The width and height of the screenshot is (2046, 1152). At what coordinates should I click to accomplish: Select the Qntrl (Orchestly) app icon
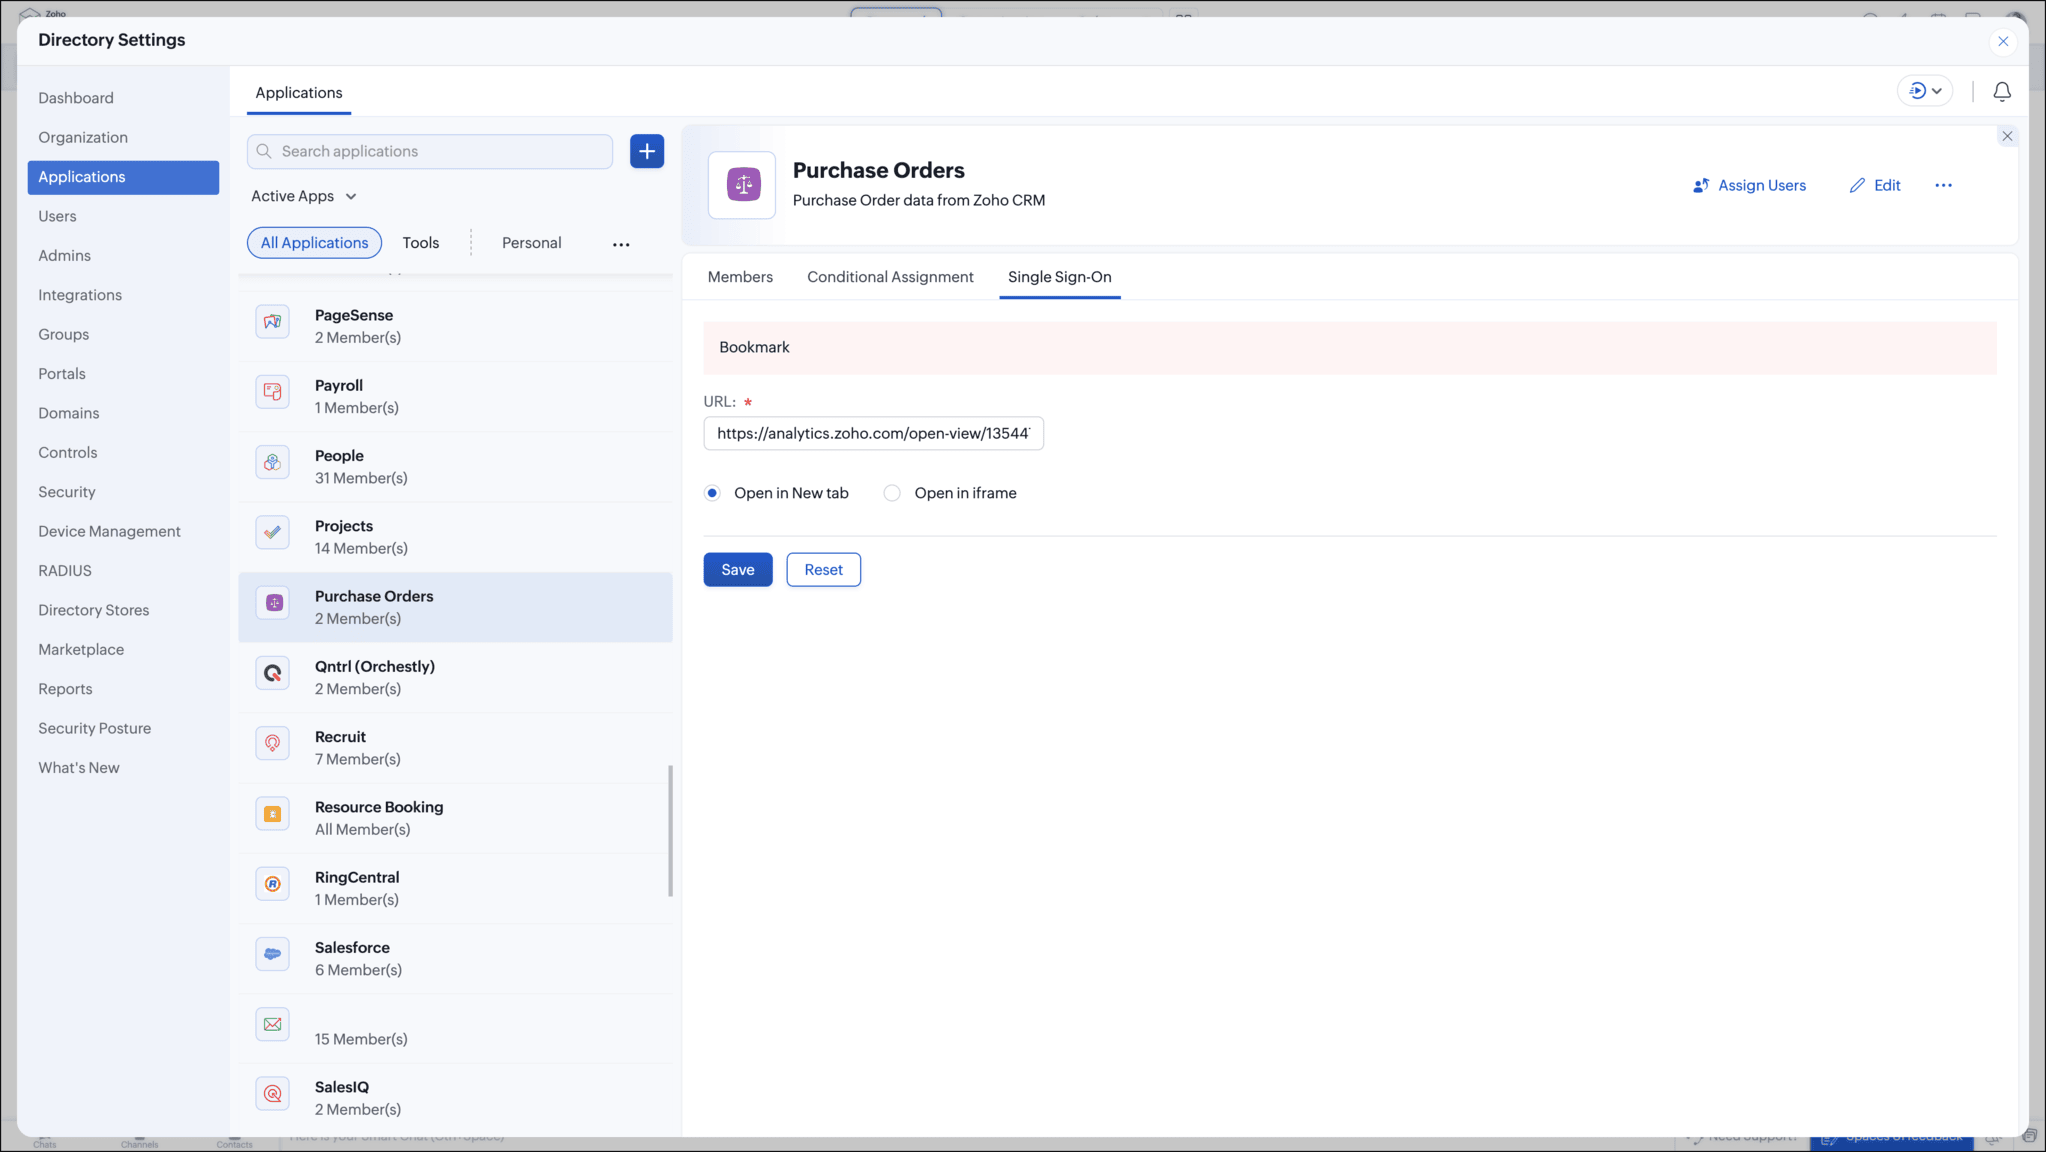pos(272,674)
